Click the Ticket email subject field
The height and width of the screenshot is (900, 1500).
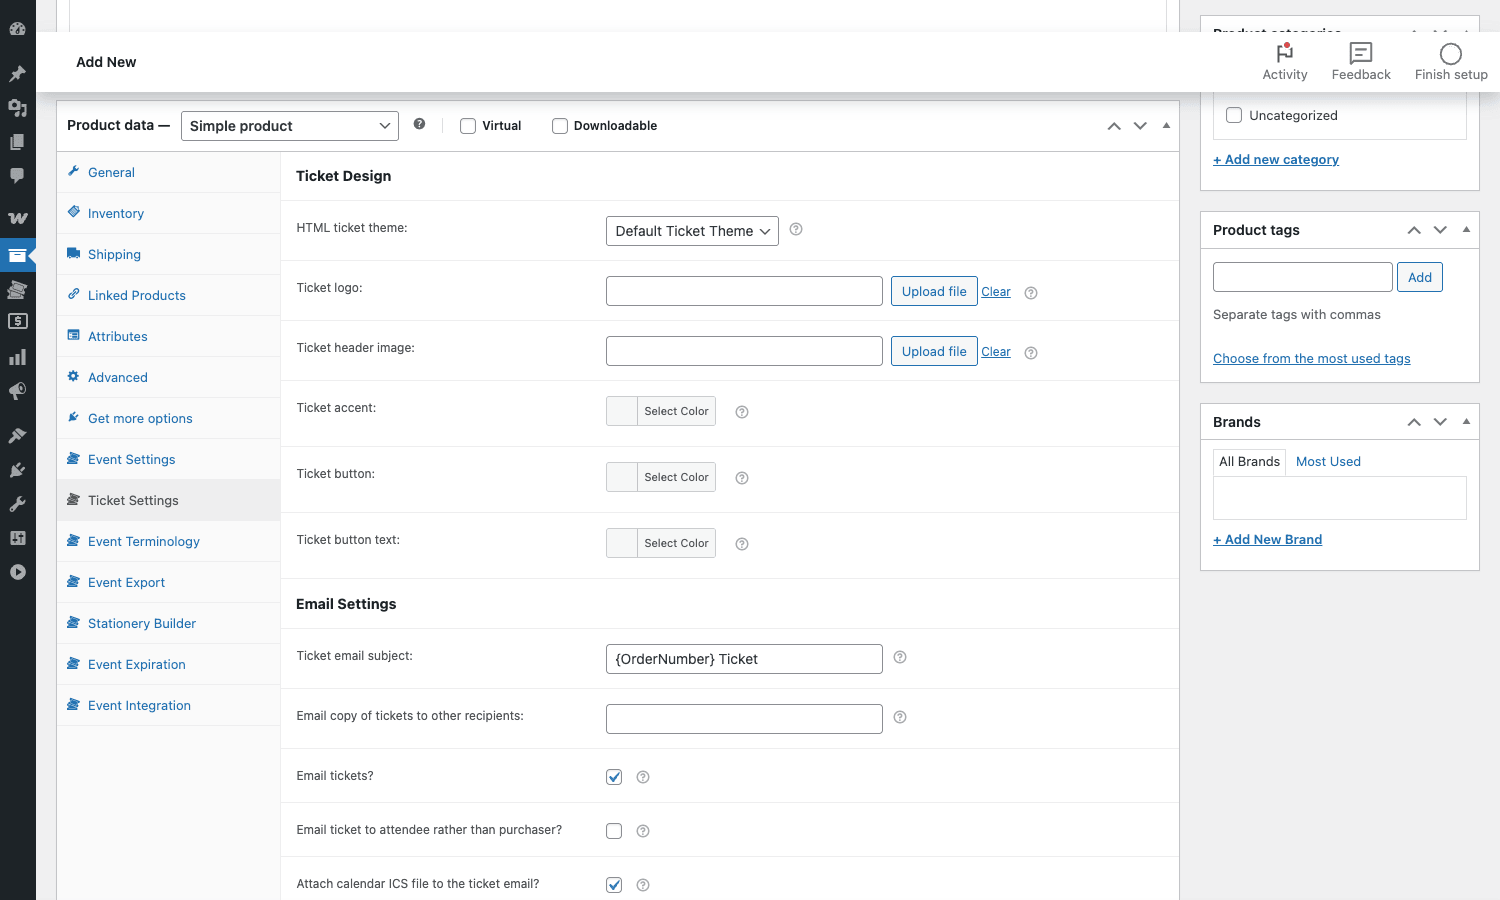[744, 659]
